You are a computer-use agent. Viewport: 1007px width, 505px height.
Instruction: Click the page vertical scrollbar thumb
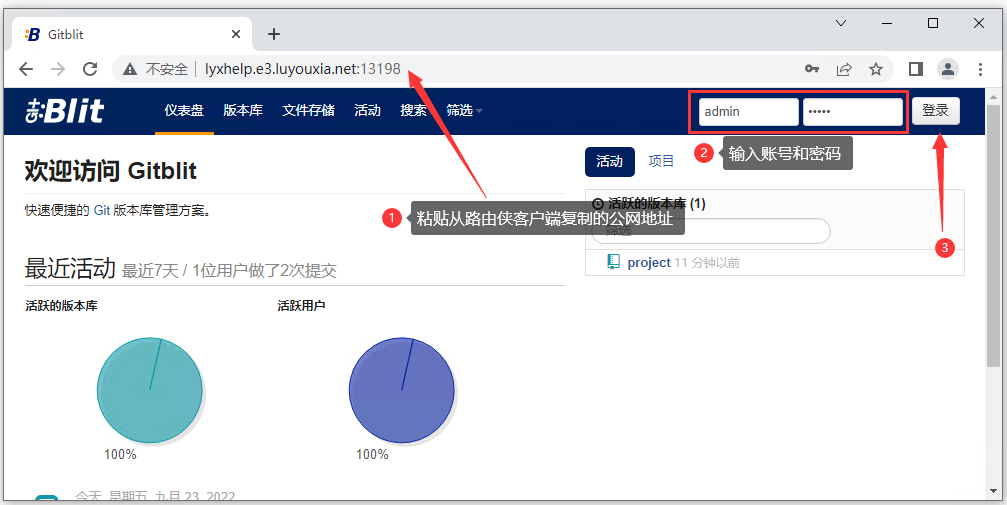click(x=993, y=238)
